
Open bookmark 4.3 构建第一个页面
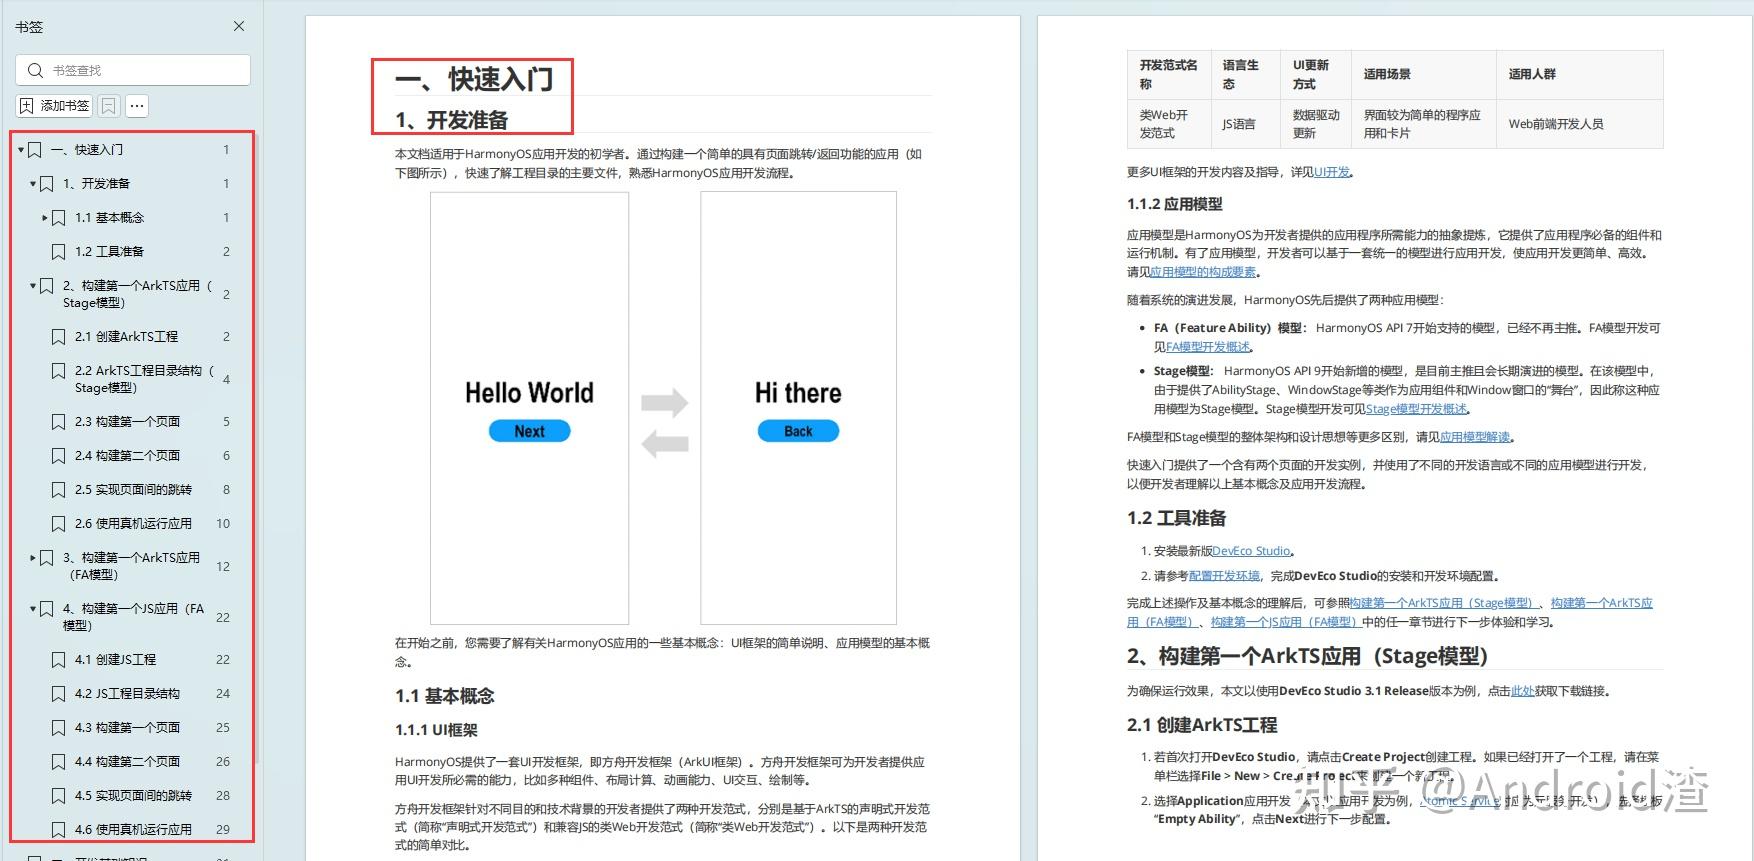128,727
